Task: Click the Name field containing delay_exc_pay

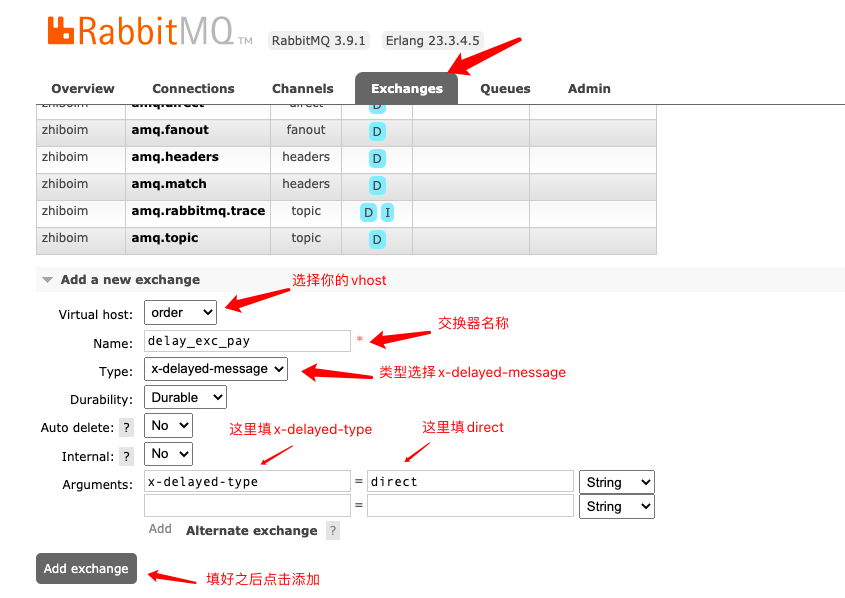Action: coord(247,341)
